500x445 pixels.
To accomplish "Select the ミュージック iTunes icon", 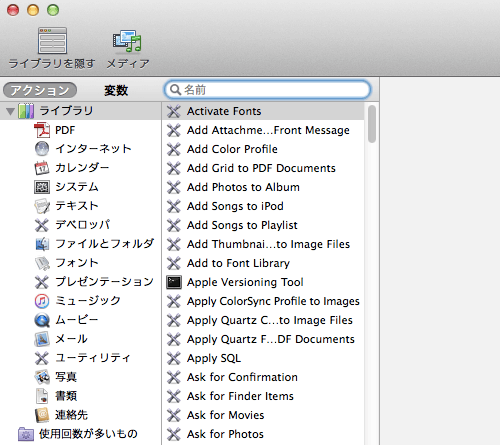I will point(42,301).
